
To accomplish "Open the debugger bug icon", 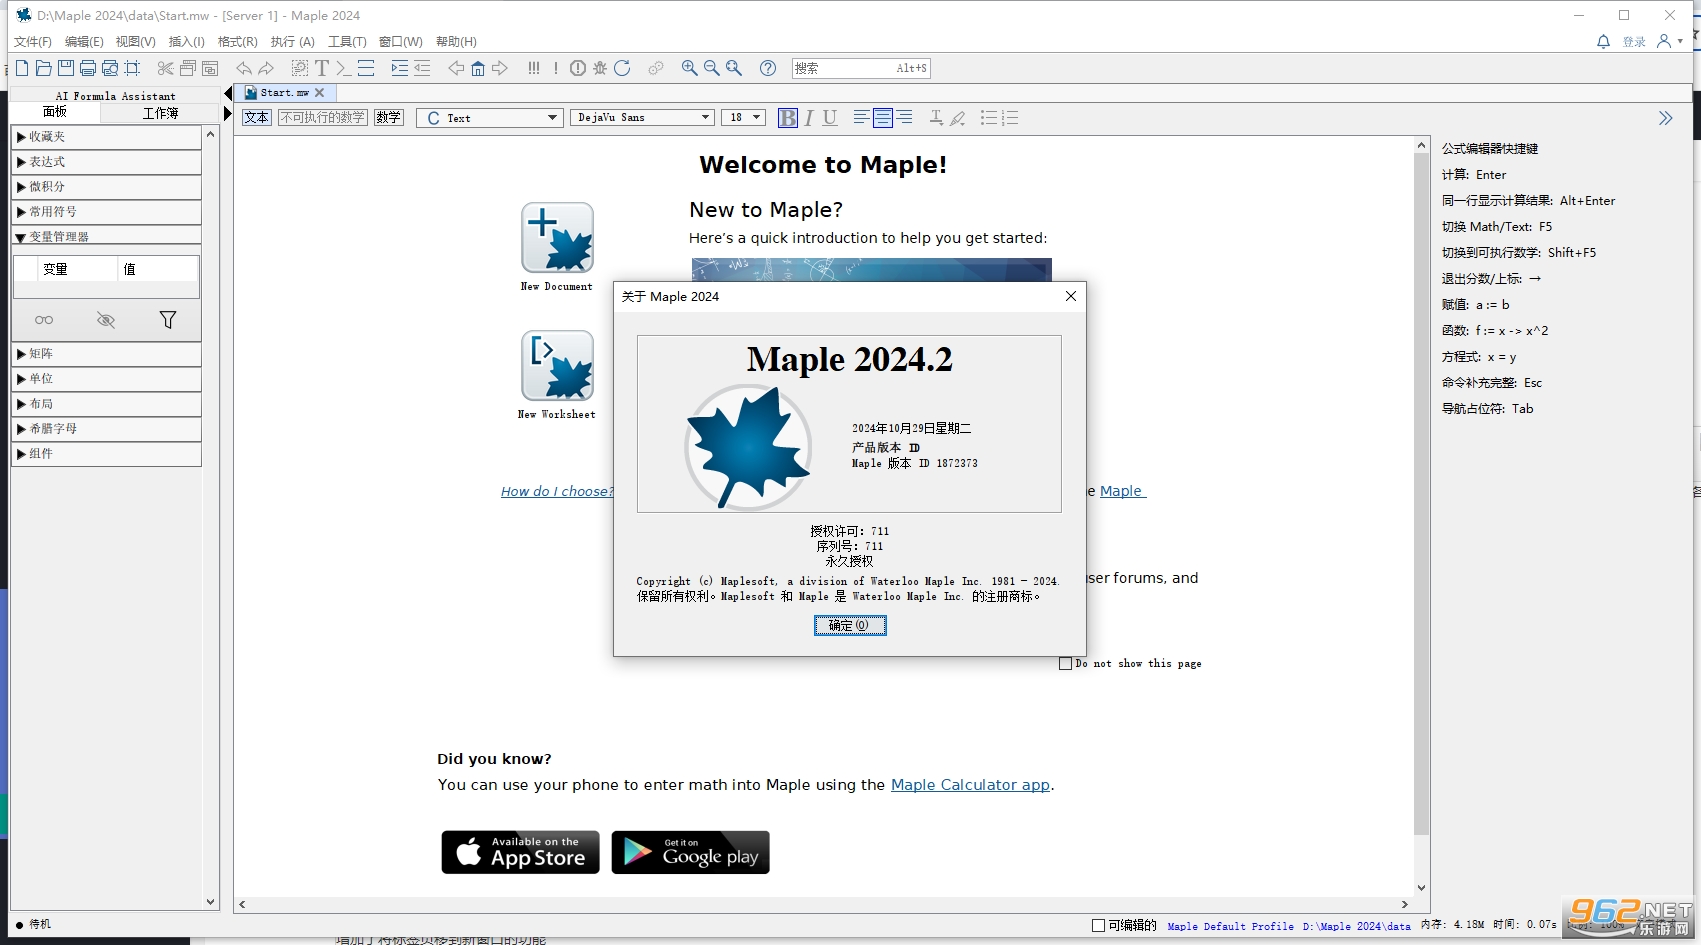I will click(600, 68).
